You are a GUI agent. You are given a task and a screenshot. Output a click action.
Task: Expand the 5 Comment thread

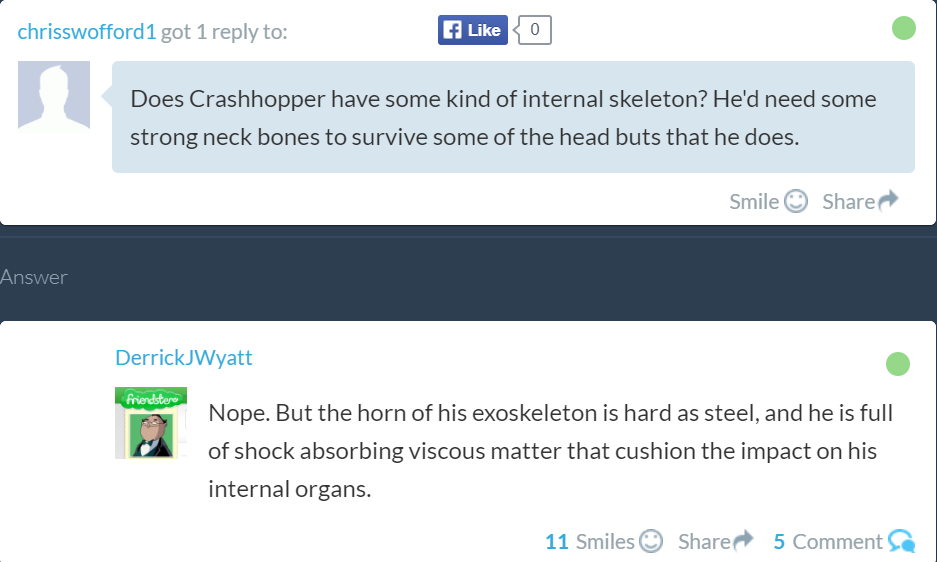pyautogui.click(x=828, y=541)
